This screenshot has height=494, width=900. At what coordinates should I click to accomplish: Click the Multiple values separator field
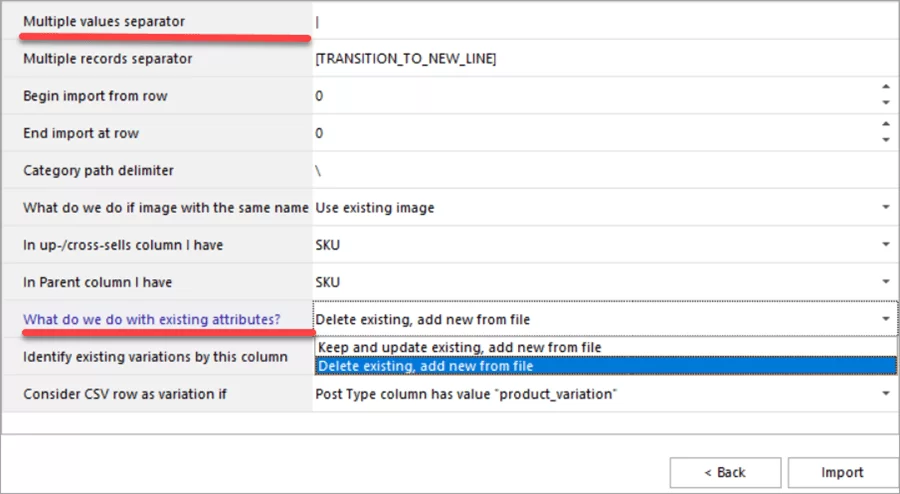point(600,21)
